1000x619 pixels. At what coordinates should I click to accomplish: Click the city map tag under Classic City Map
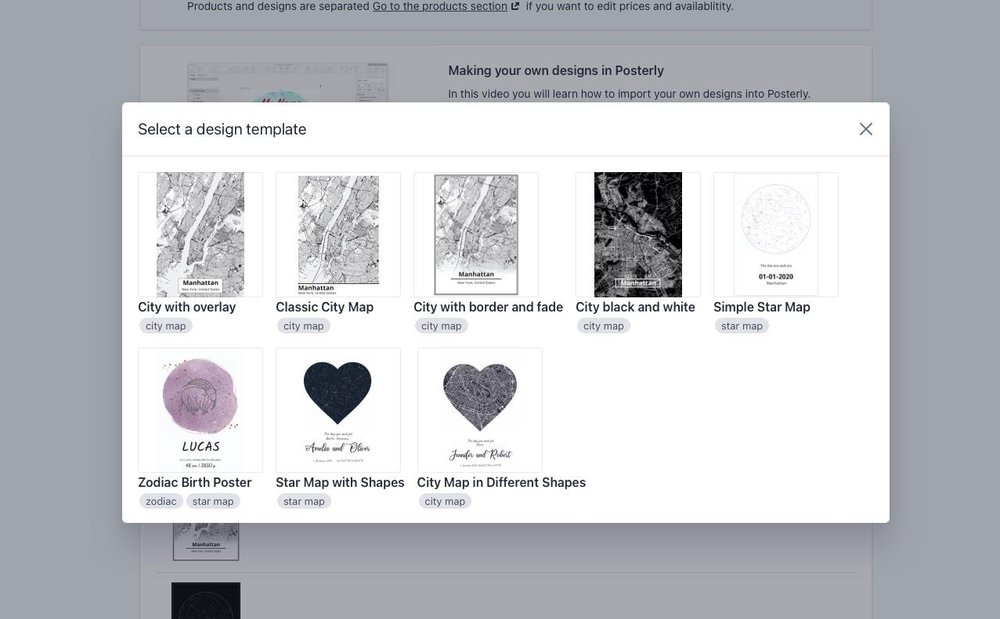pos(303,325)
